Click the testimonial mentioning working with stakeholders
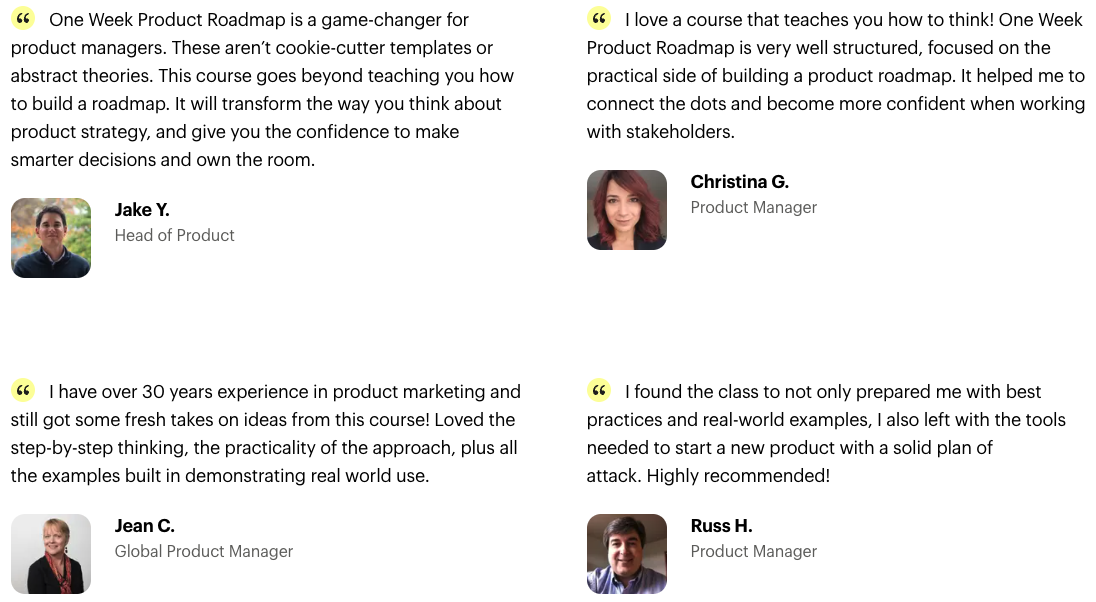Screen dimensions: 1096x602 (x=836, y=76)
